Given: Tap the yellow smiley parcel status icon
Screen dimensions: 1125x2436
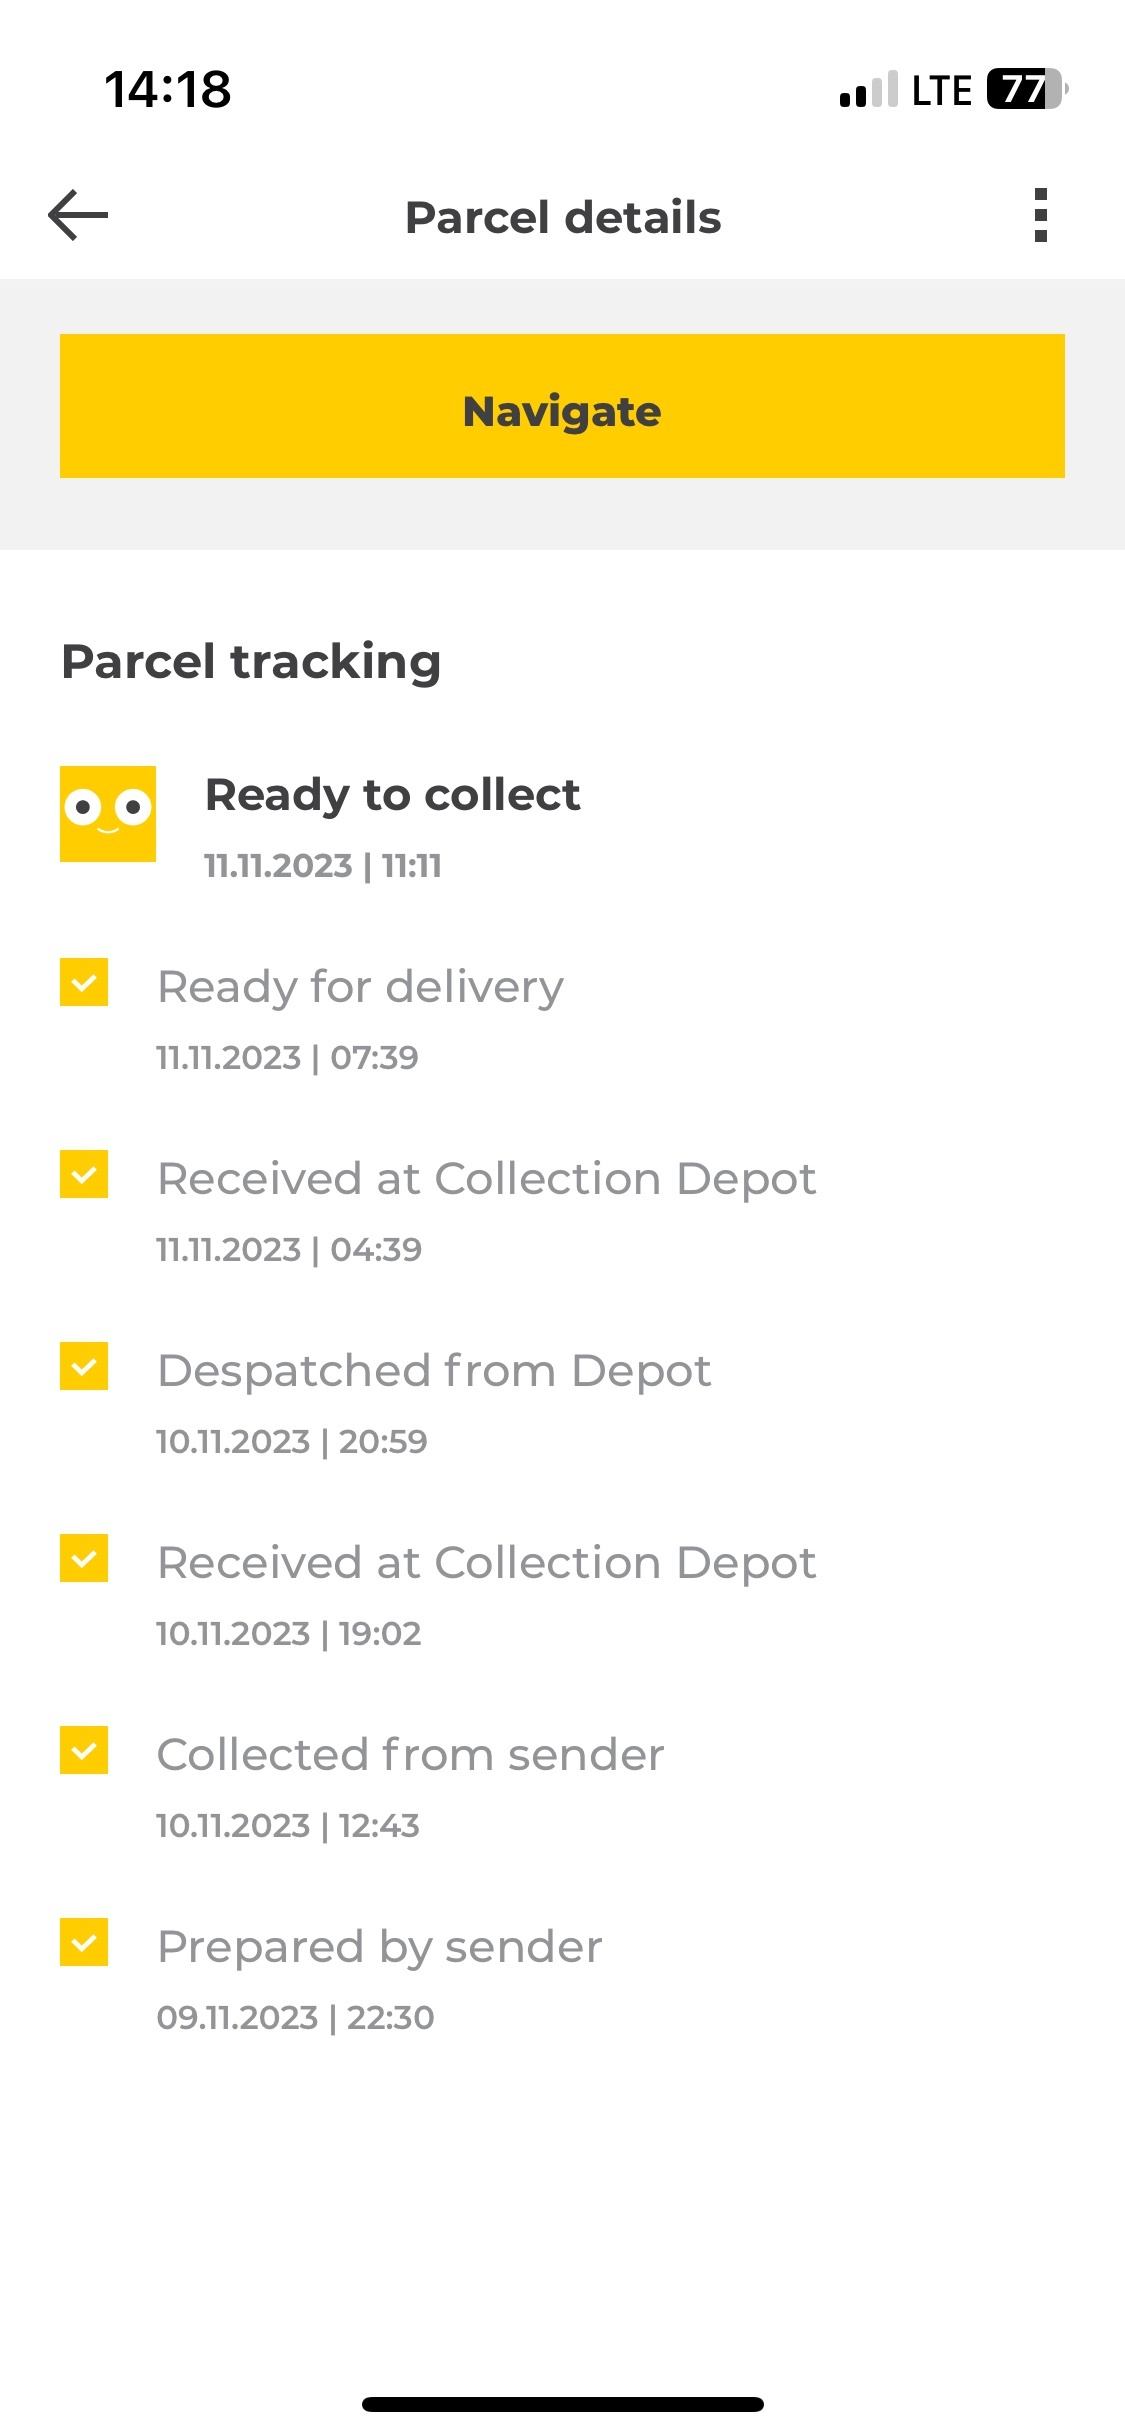Looking at the screenshot, I should pos(108,814).
